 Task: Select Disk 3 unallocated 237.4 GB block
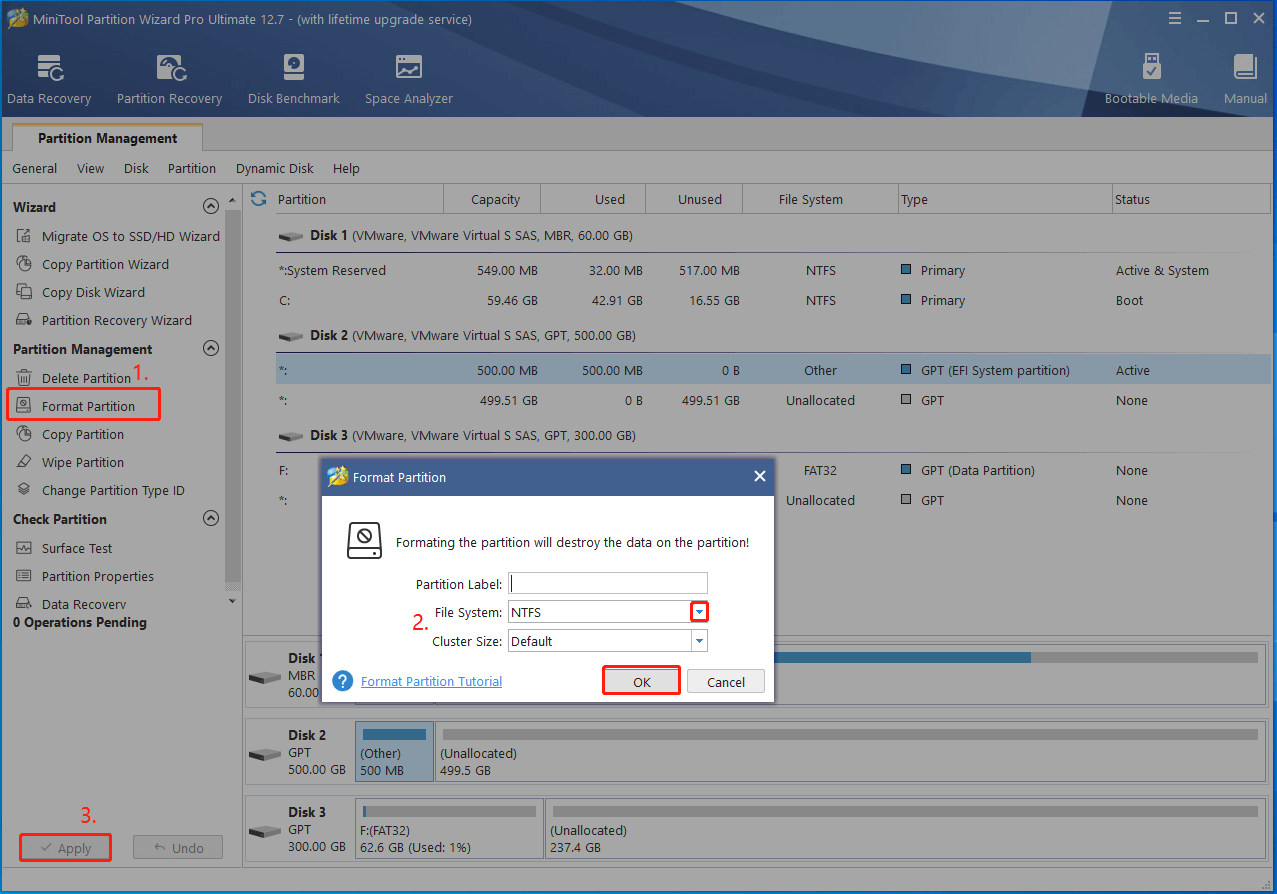click(x=903, y=831)
